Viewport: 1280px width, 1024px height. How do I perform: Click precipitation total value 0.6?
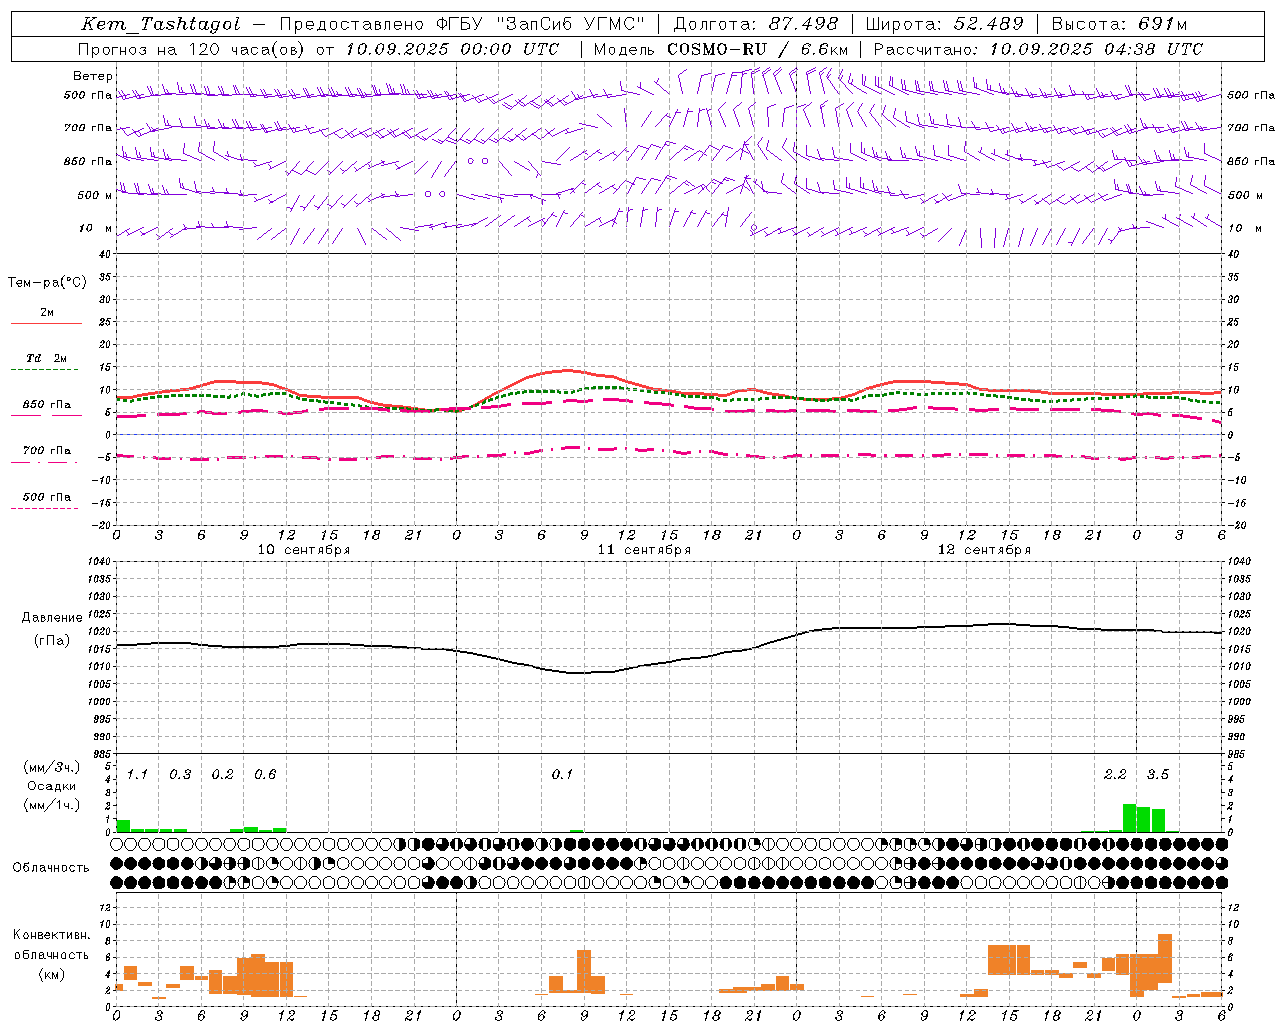(x=265, y=775)
